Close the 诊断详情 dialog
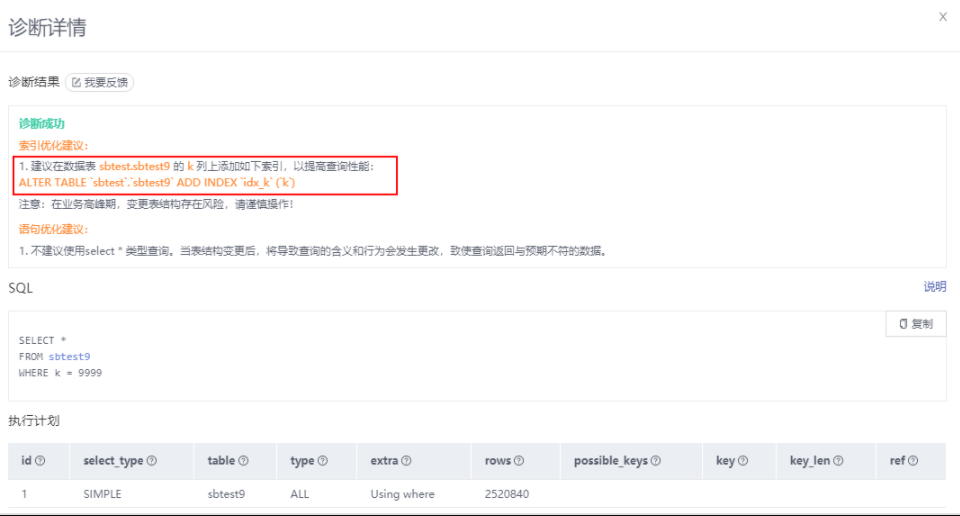 pos(942,17)
